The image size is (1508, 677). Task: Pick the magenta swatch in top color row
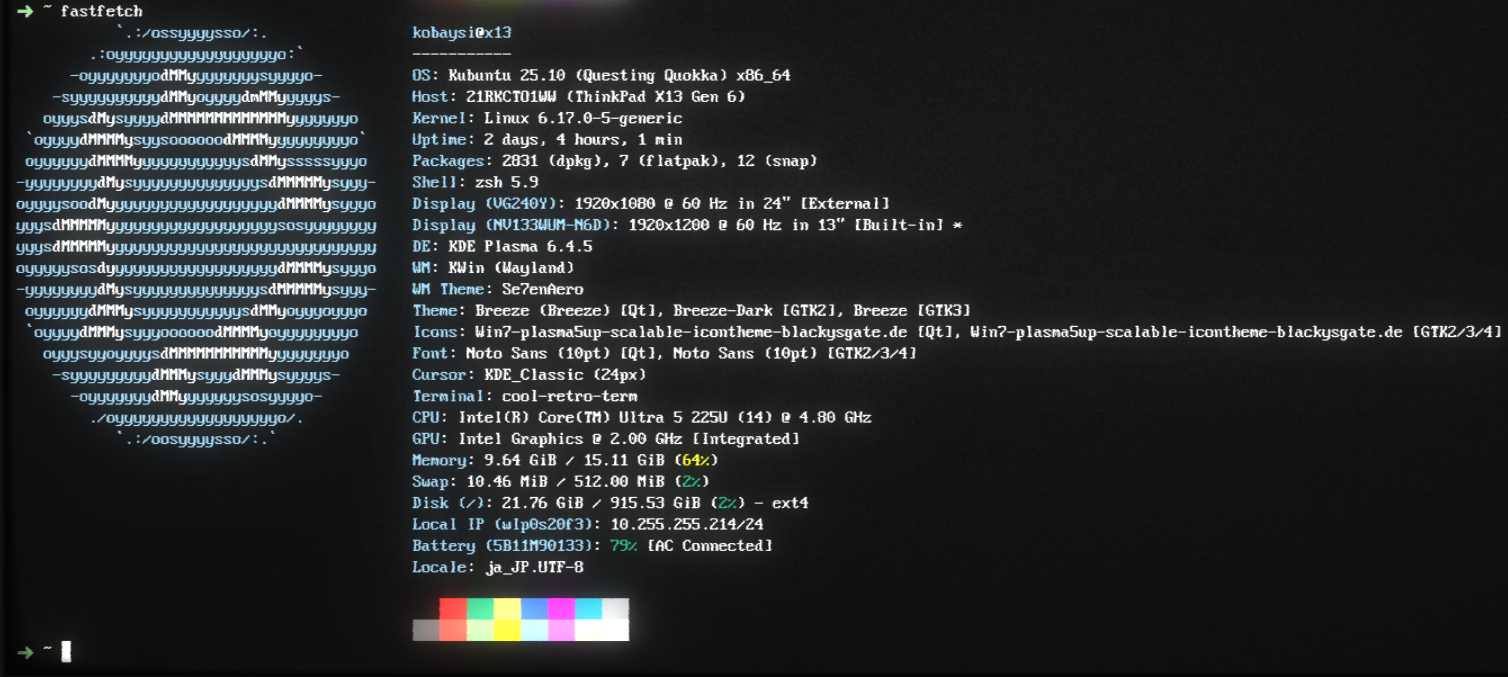coord(561,609)
